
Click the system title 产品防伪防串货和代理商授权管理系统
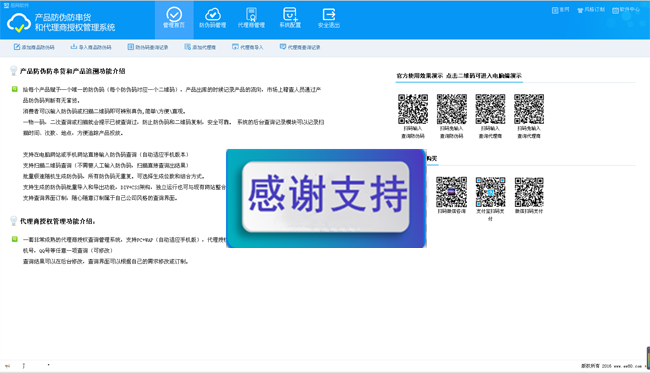pos(75,22)
